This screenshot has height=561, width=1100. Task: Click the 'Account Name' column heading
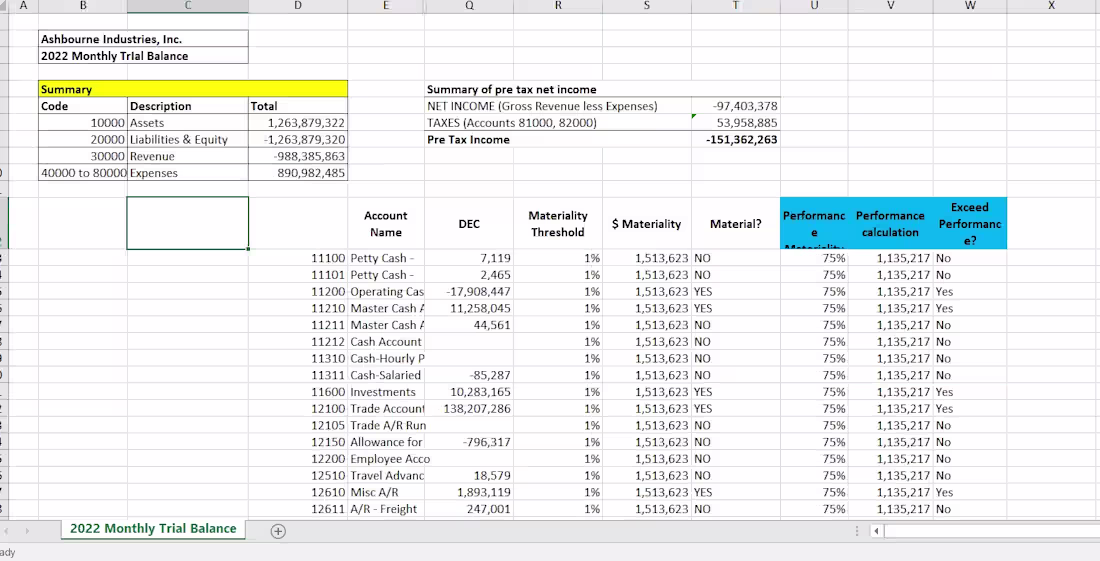tap(386, 224)
